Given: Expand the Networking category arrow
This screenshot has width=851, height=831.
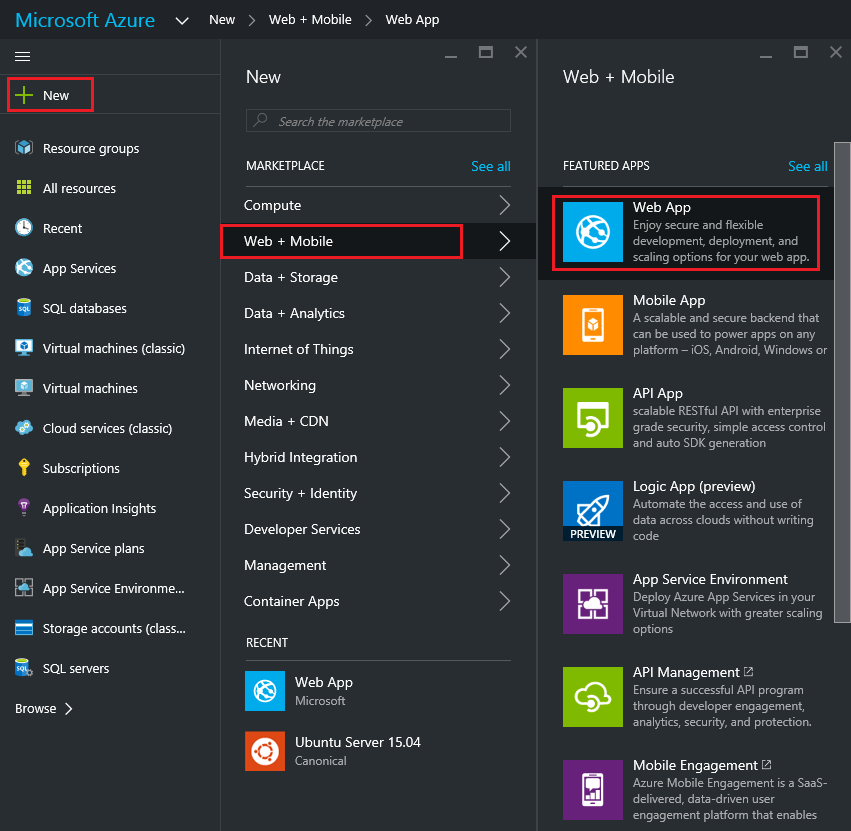Looking at the screenshot, I should [504, 385].
